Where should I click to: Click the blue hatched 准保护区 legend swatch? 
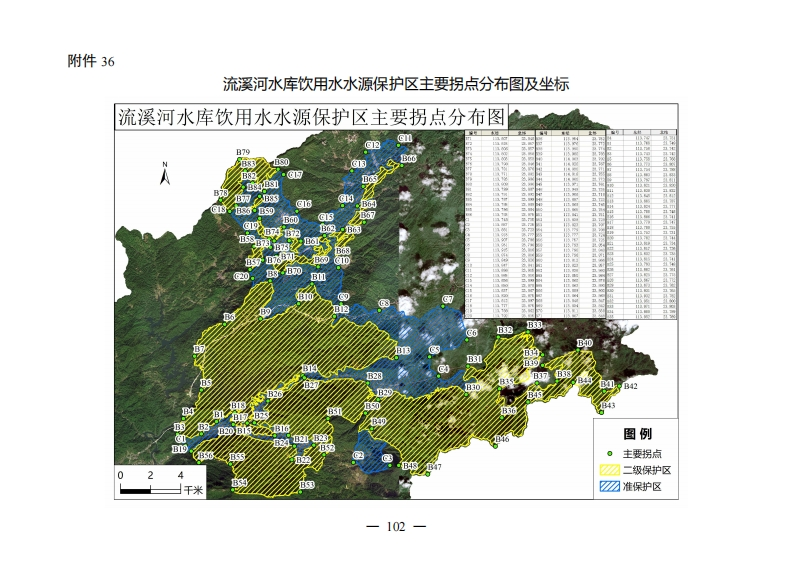point(609,487)
